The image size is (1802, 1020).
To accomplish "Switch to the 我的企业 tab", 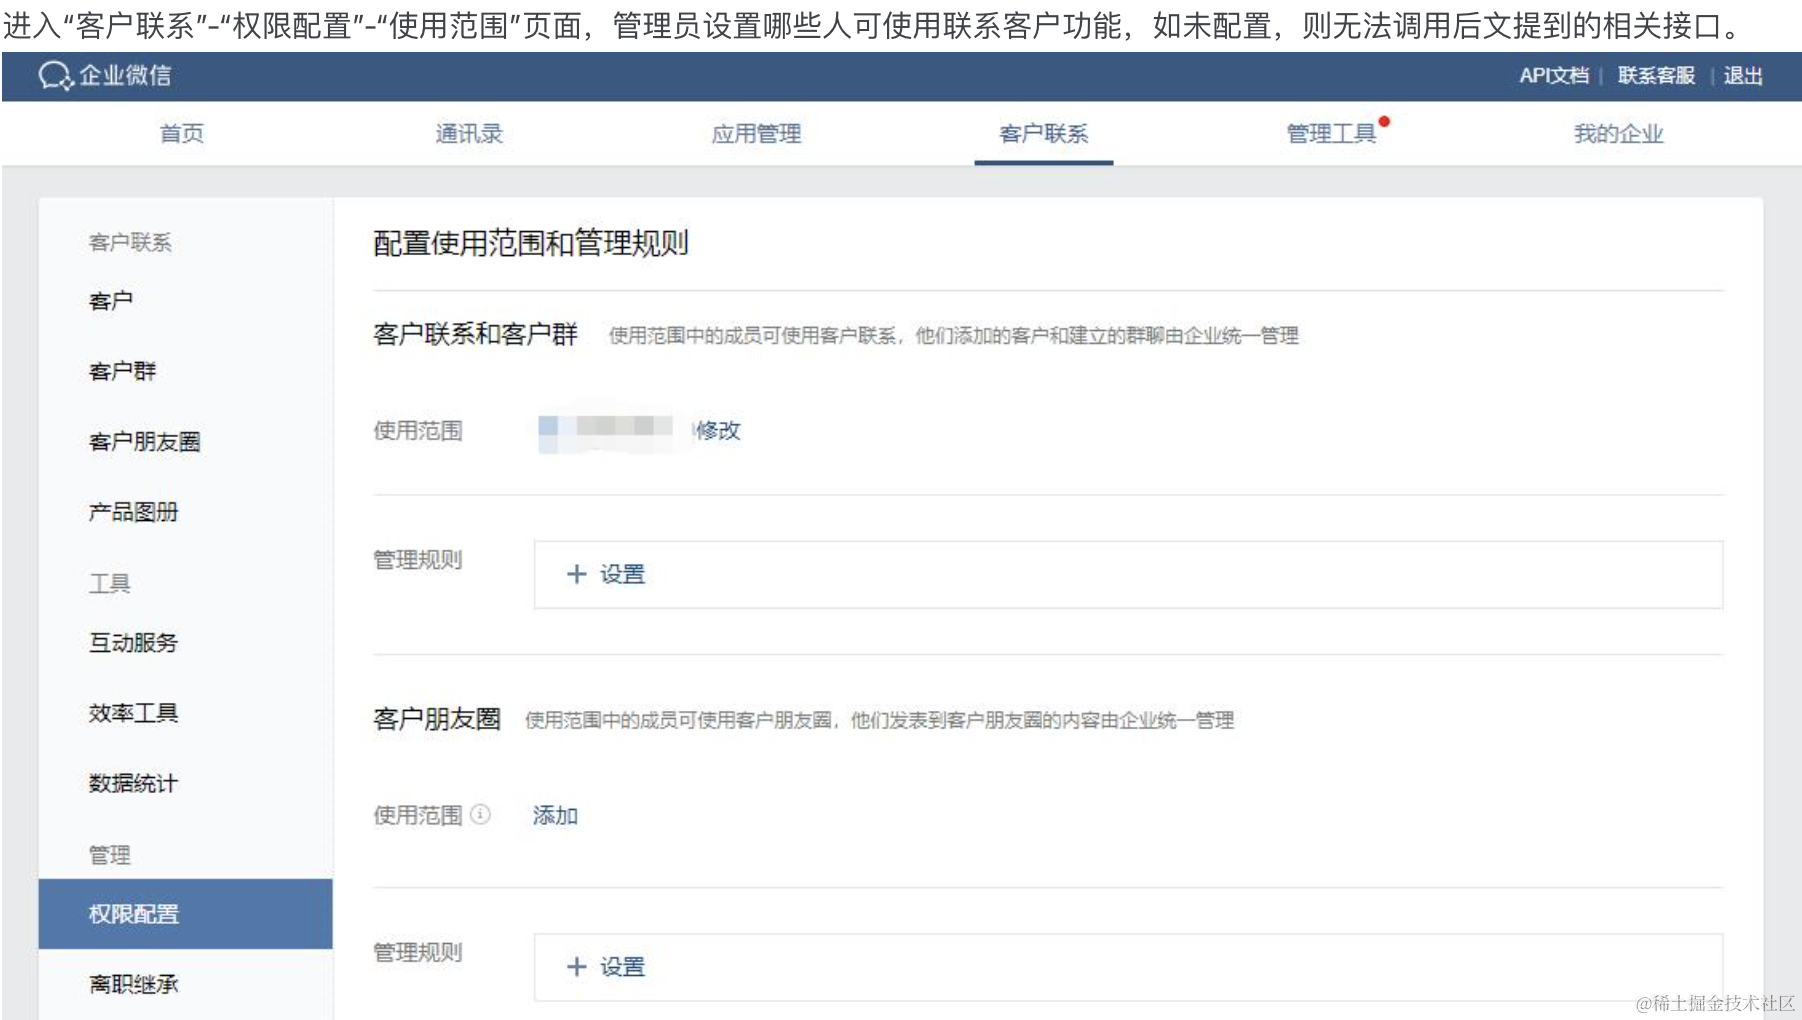I will [1618, 133].
